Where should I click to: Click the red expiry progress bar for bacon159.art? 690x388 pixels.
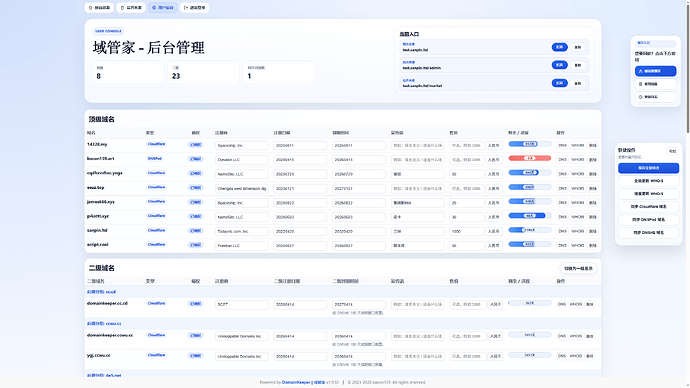(529, 158)
